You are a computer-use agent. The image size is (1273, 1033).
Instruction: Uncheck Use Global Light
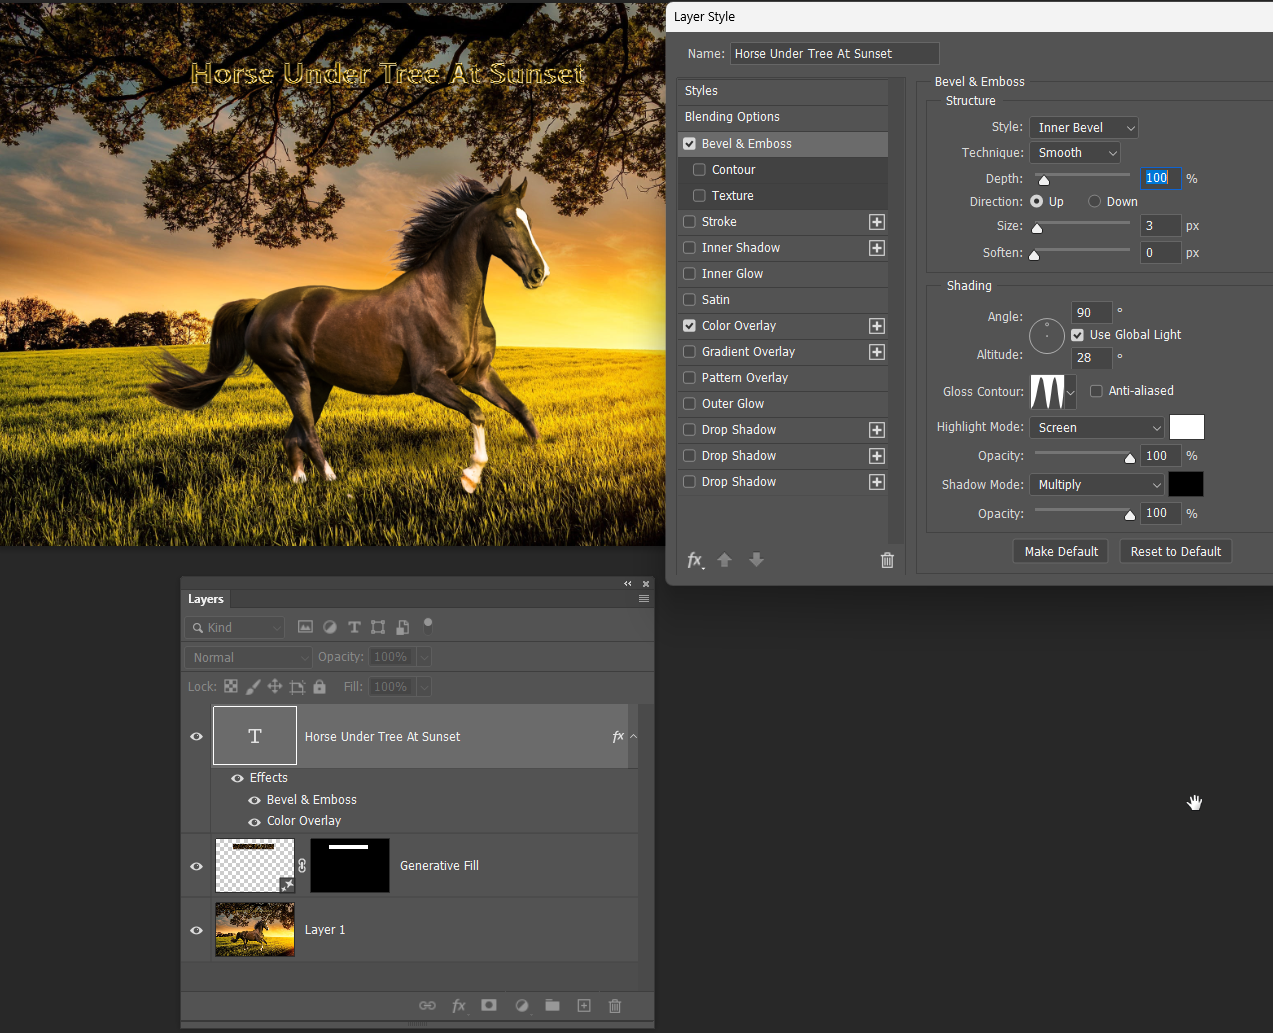tap(1076, 334)
